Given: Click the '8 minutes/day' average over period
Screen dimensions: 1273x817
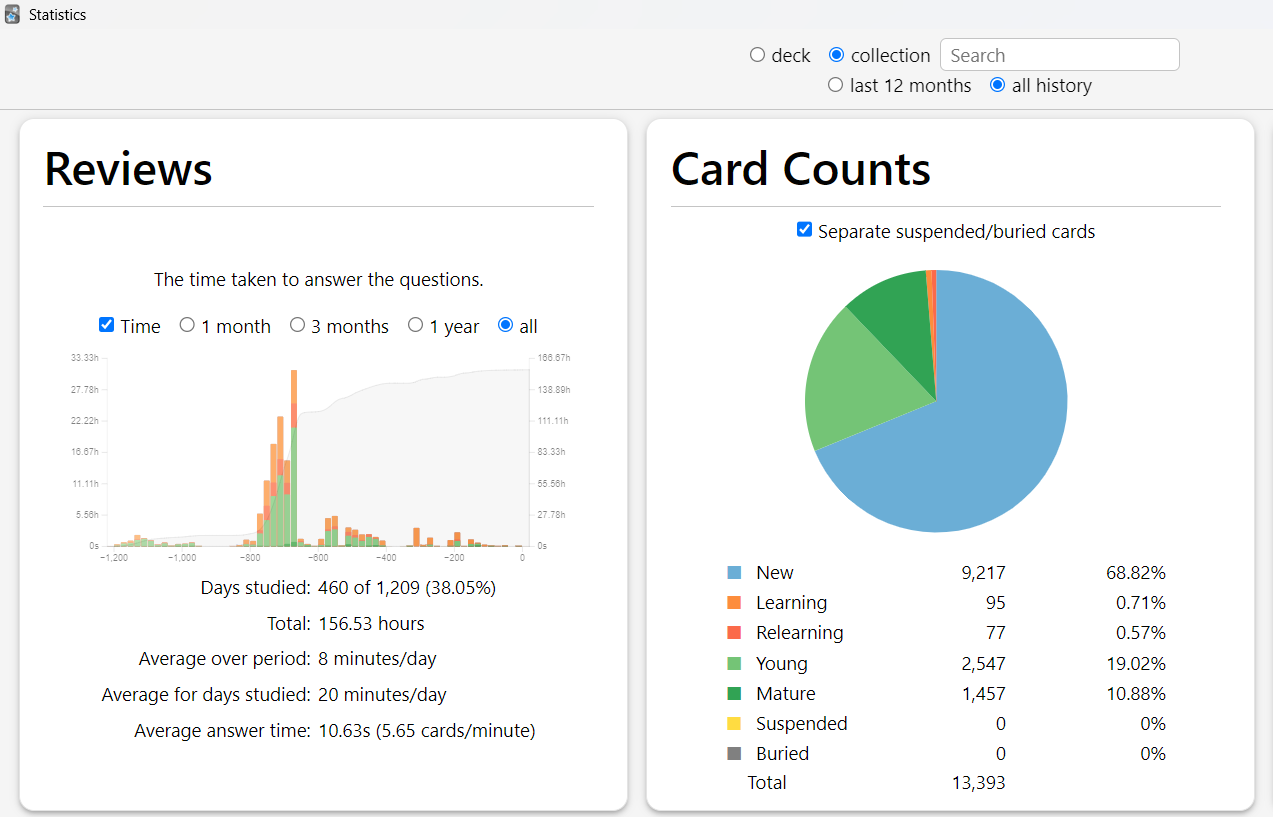Looking at the screenshot, I should click(377, 659).
